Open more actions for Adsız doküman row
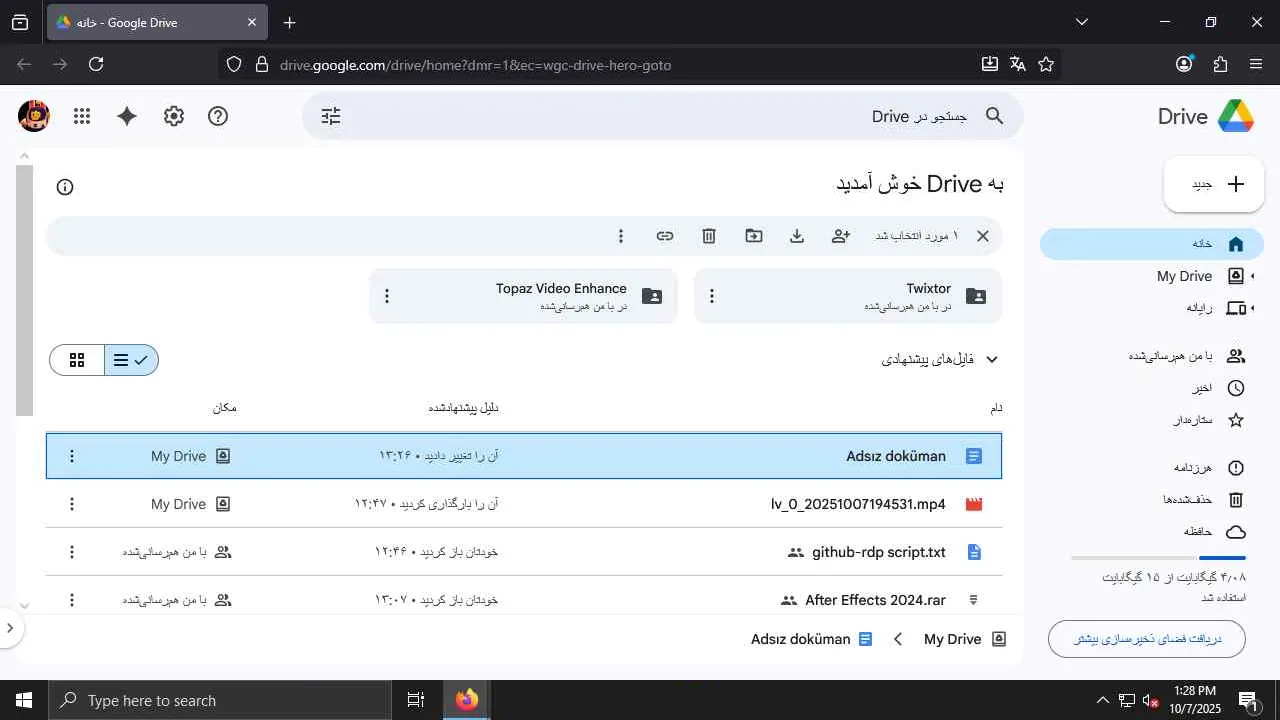This screenshot has height=720, width=1280. pos(71,456)
